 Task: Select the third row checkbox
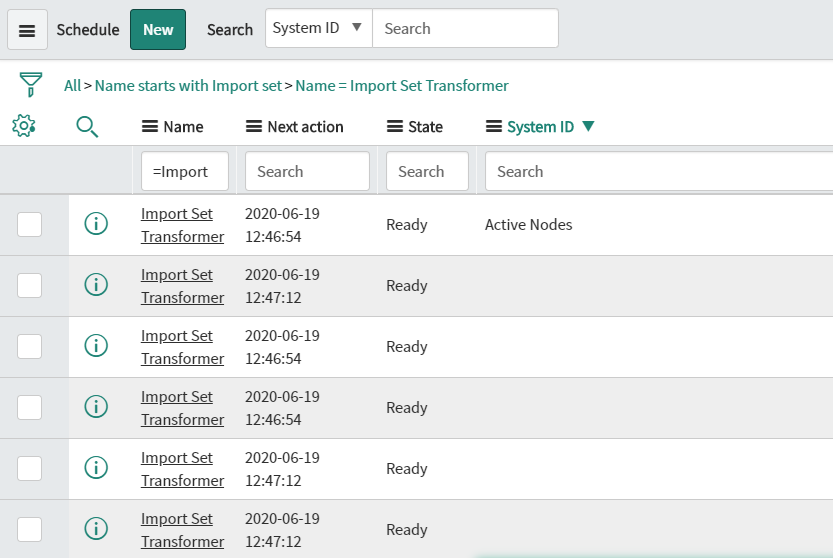[29, 346]
